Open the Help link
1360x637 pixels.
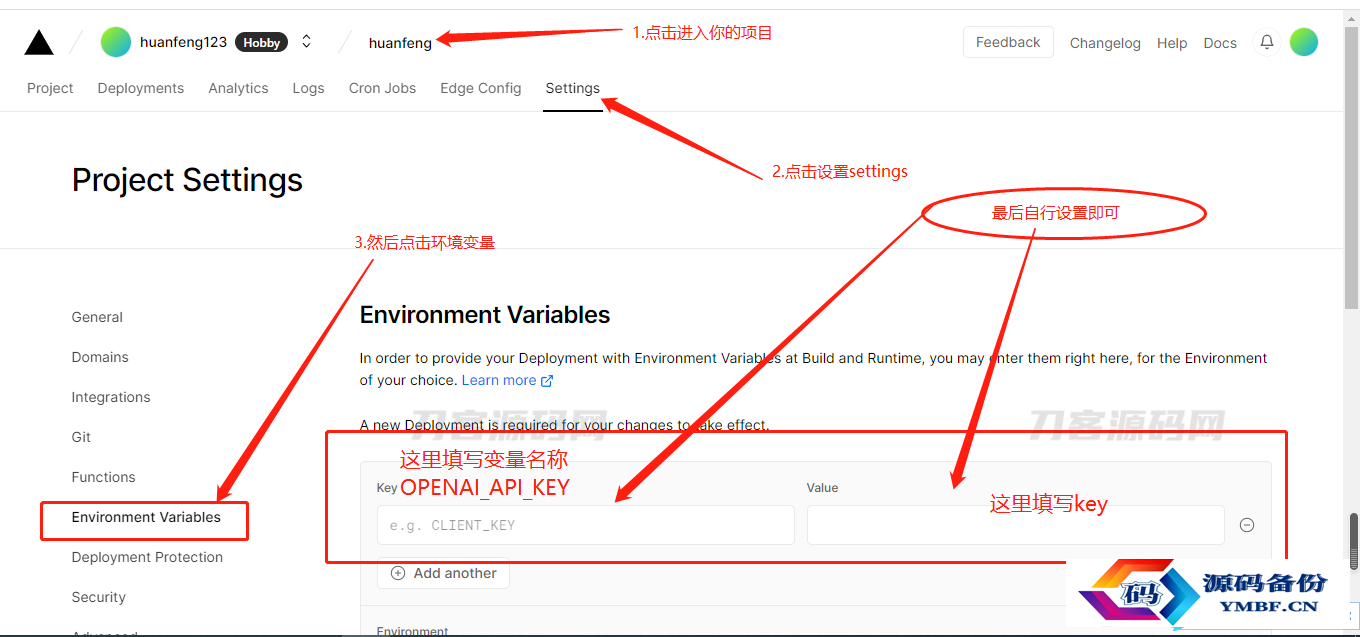(x=1172, y=43)
